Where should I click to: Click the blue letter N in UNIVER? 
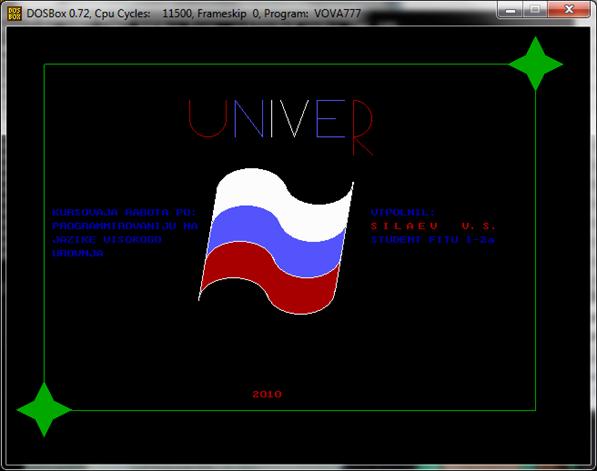pyautogui.click(x=248, y=118)
